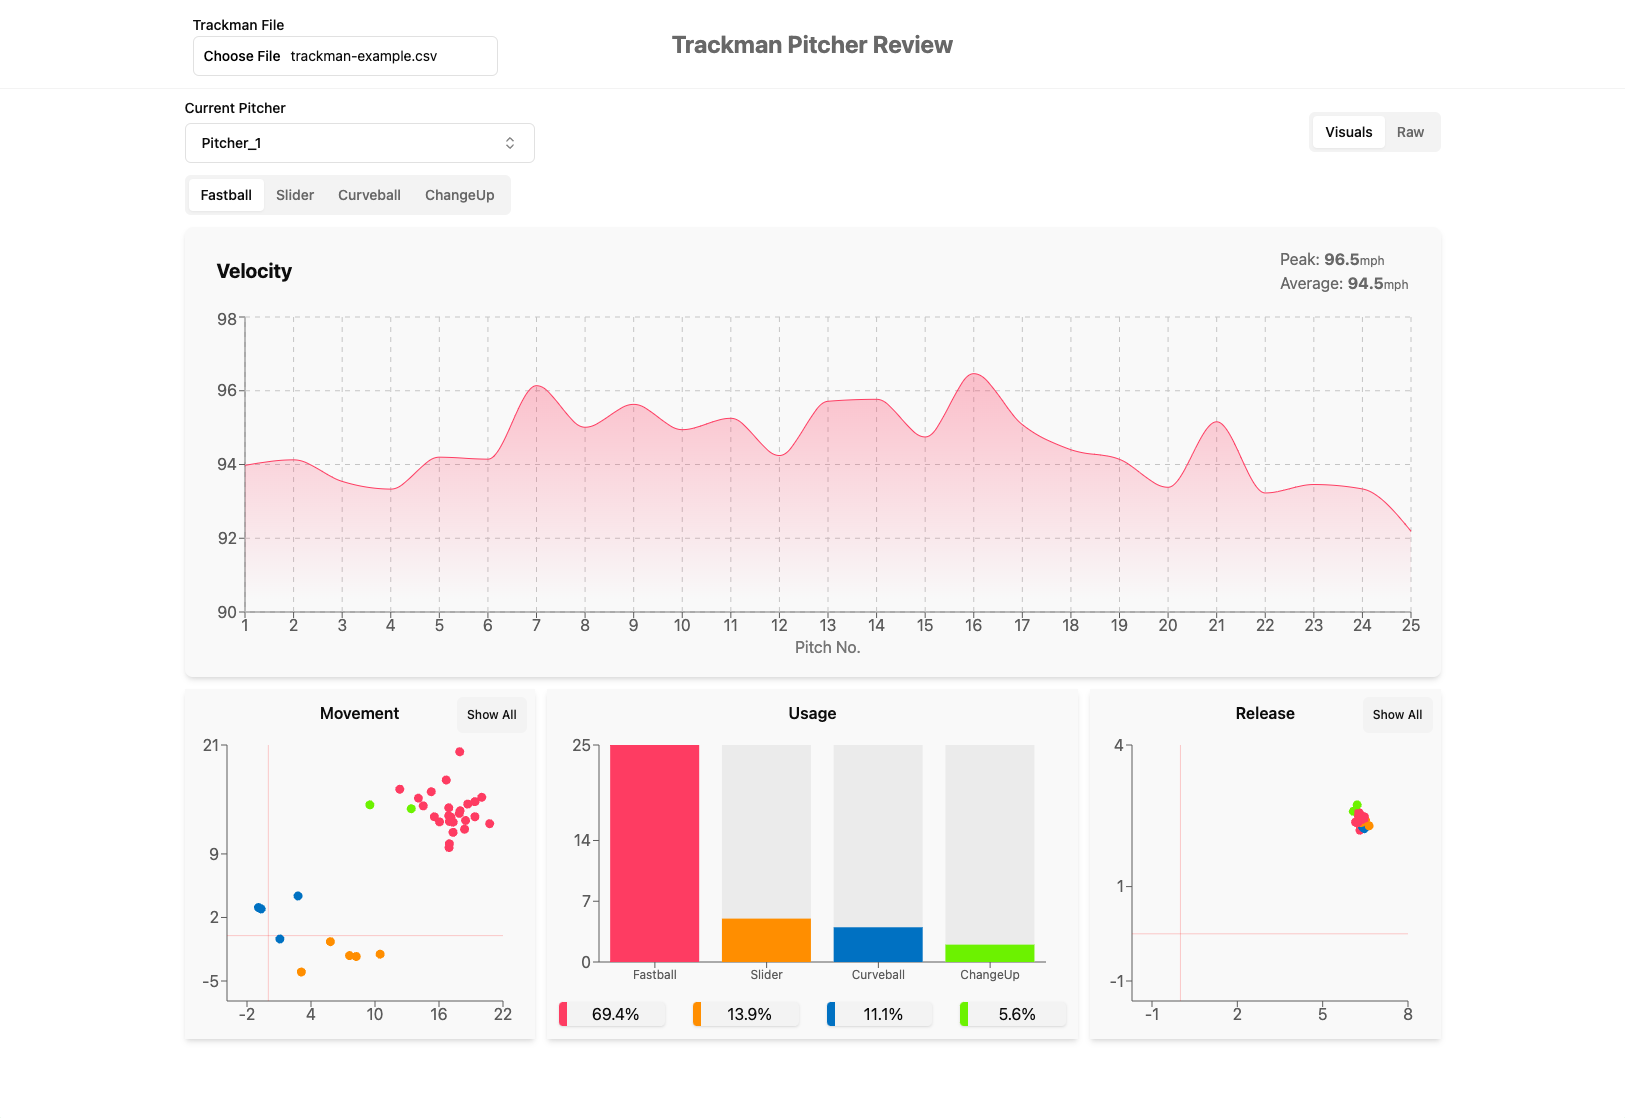Click the Average 94.5mph label
1625x1118 pixels.
tap(1344, 284)
